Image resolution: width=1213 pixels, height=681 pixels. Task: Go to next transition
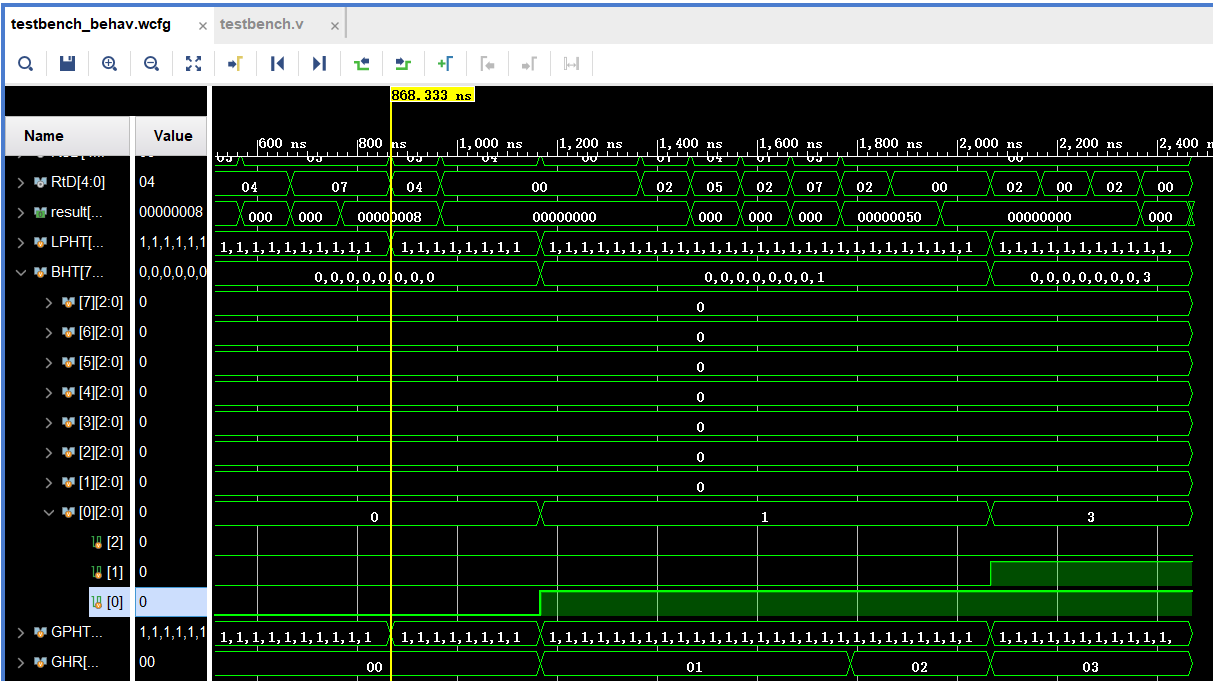point(403,64)
